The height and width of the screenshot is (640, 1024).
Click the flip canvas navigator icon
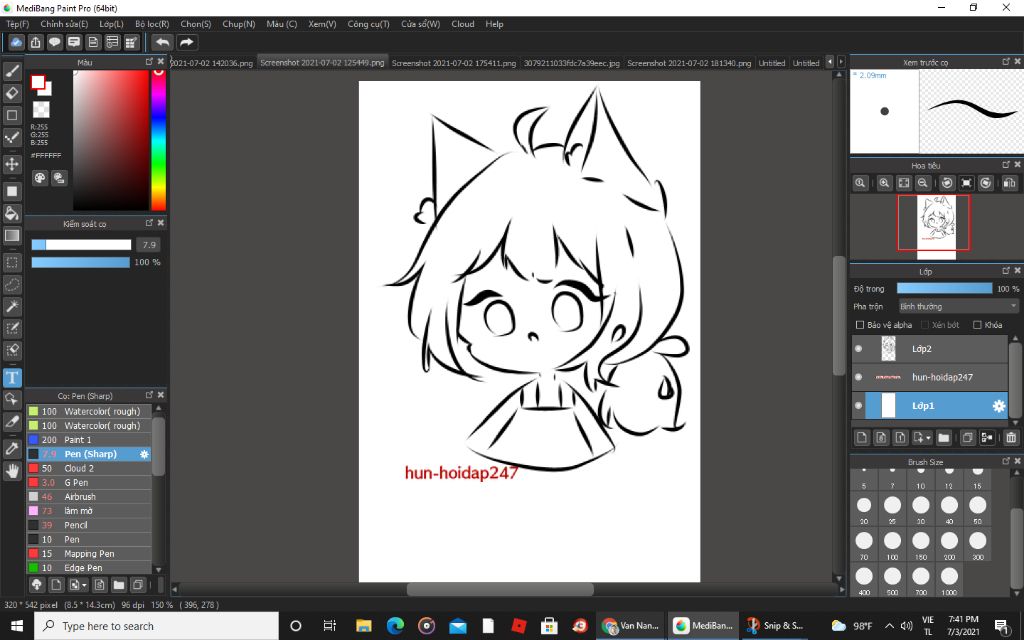[x=1009, y=184]
